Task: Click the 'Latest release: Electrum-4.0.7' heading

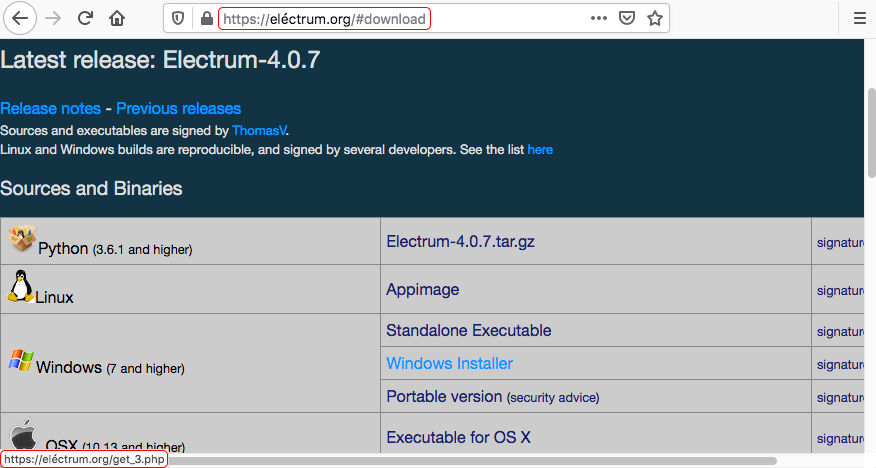Action: tap(160, 60)
